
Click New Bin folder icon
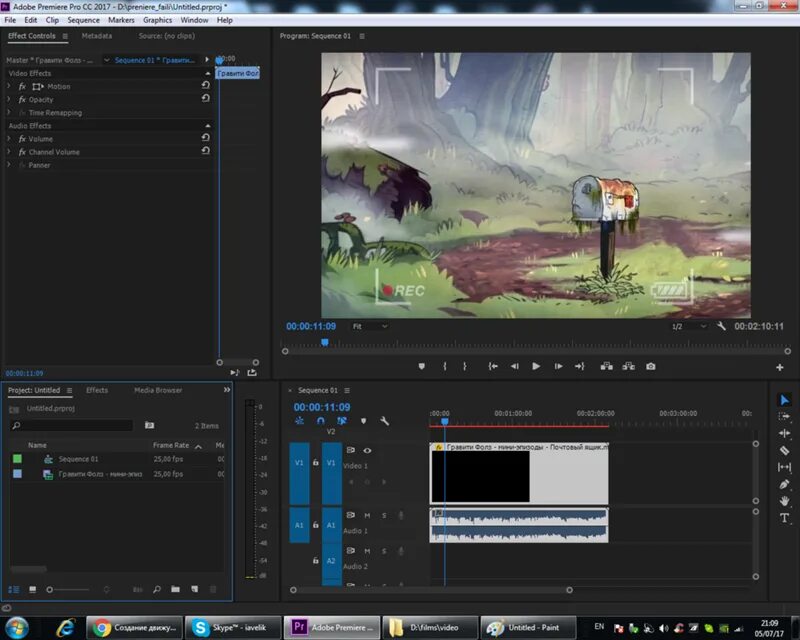click(x=176, y=589)
